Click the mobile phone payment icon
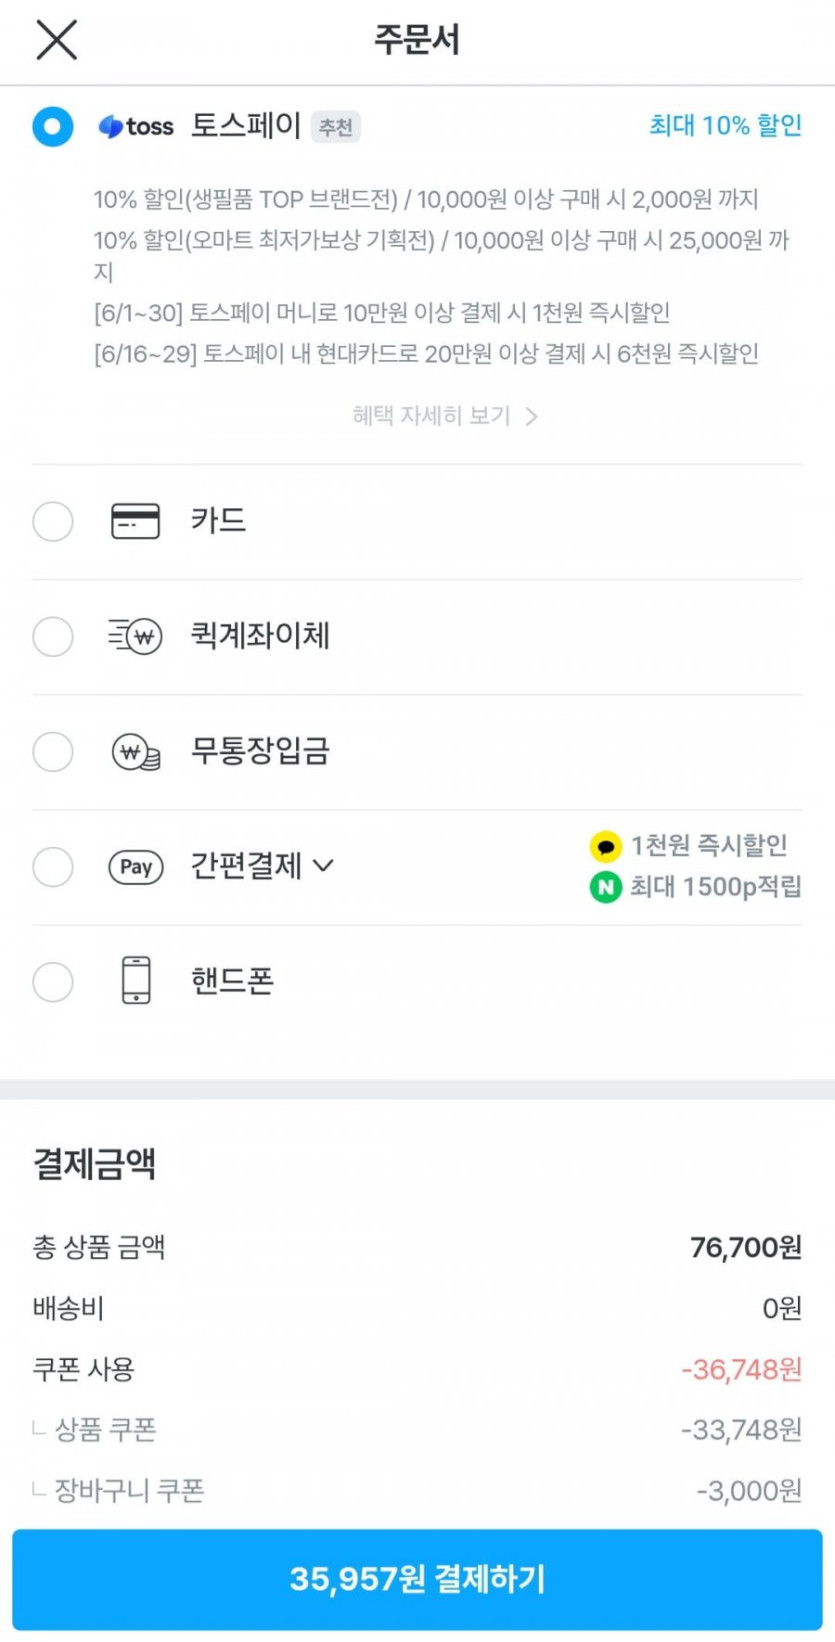Image resolution: width=835 pixels, height=1642 pixels. [x=135, y=981]
